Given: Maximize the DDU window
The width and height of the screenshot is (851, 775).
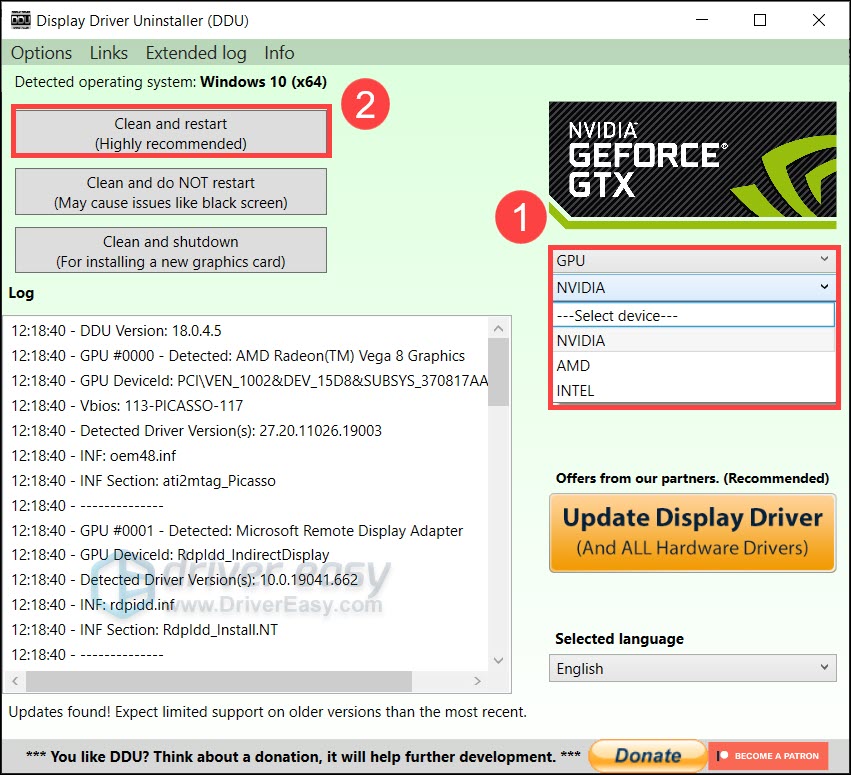Looking at the screenshot, I should pyautogui.click(x=760, y=20).
